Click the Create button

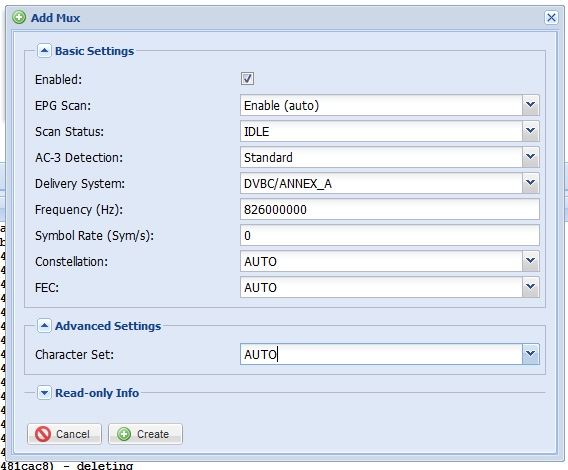[x=145, y=434]
